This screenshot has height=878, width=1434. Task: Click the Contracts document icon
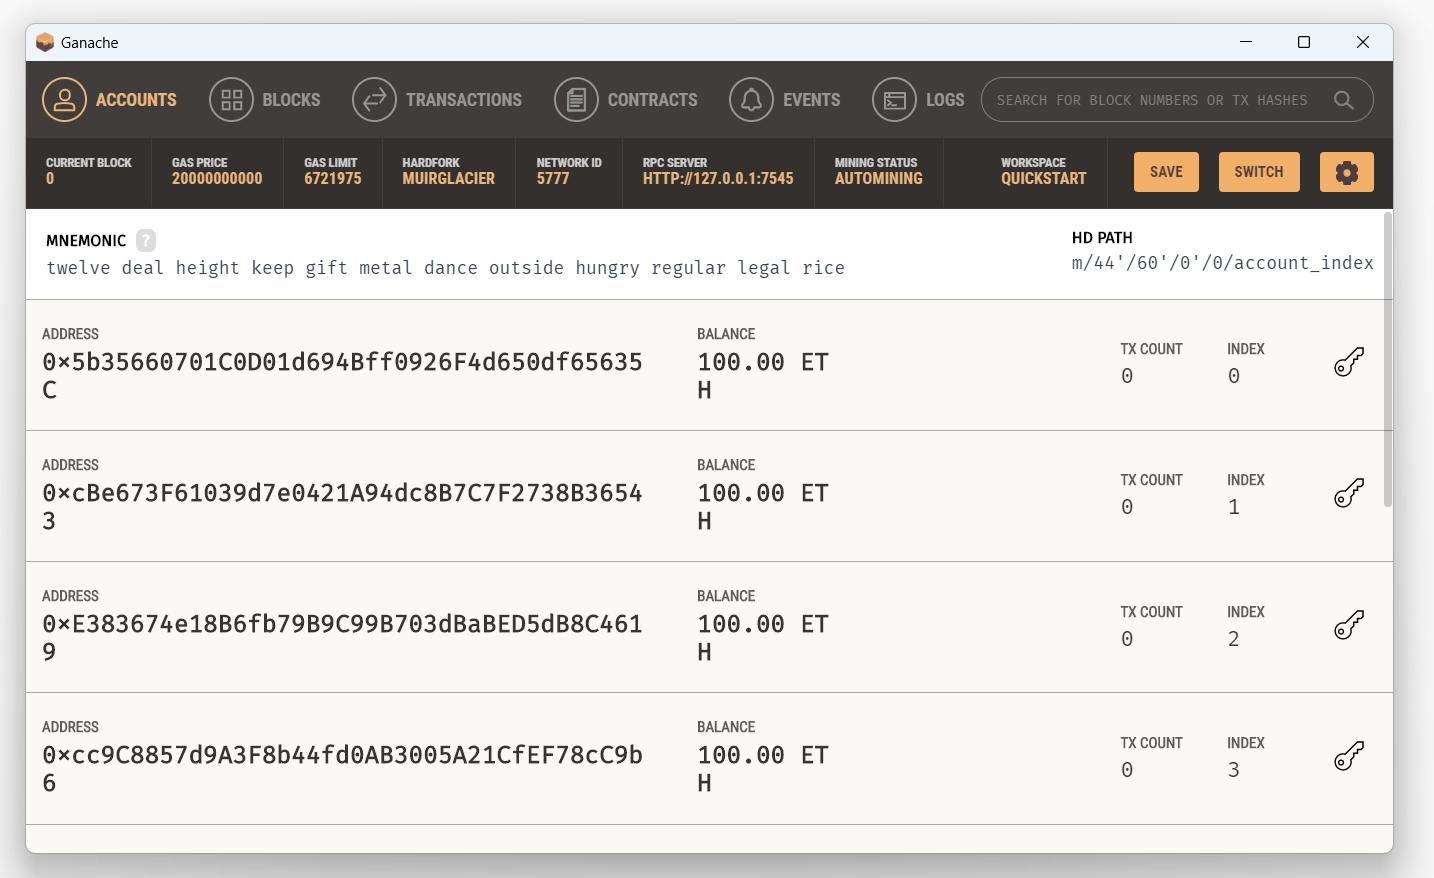coord(576,100)
